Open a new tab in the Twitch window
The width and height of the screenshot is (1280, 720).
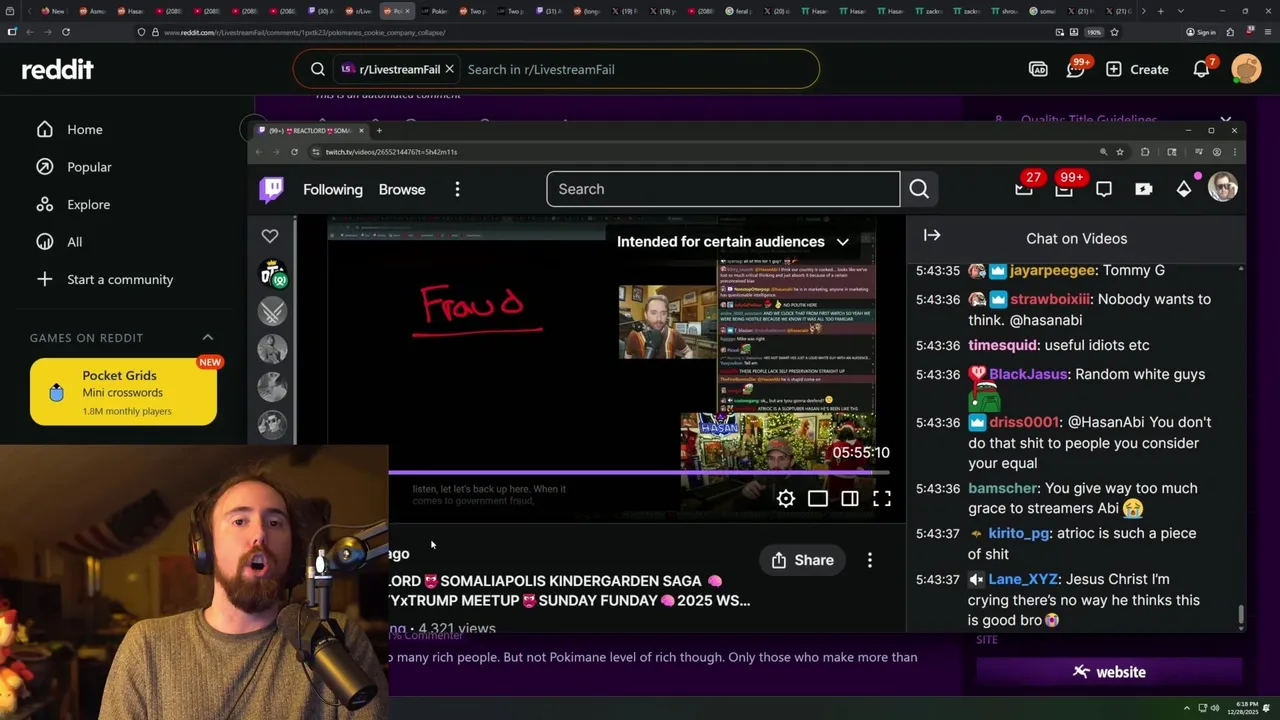pos(379,130)
